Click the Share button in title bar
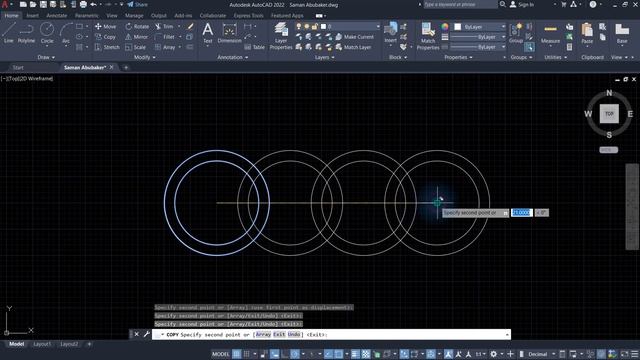 [138, 4]
